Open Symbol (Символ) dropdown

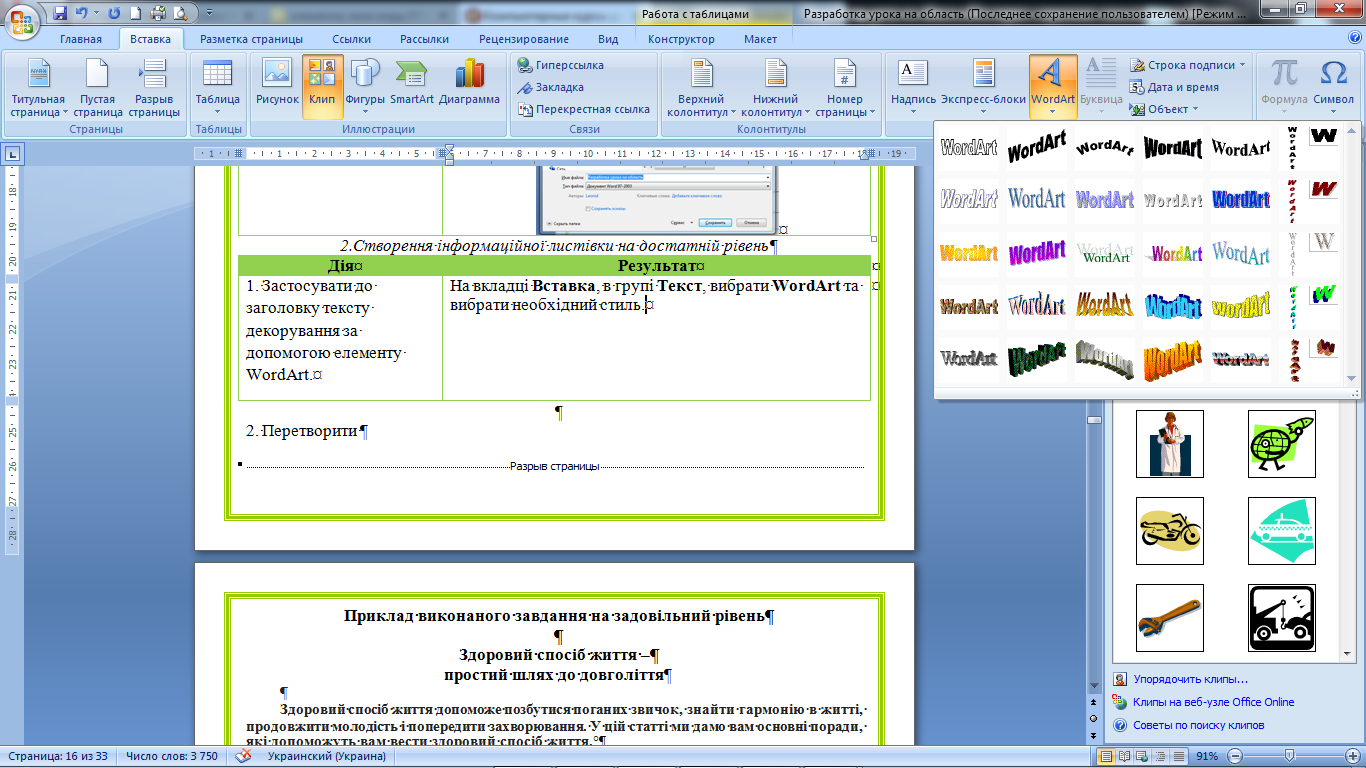[x=1334, y=88]
